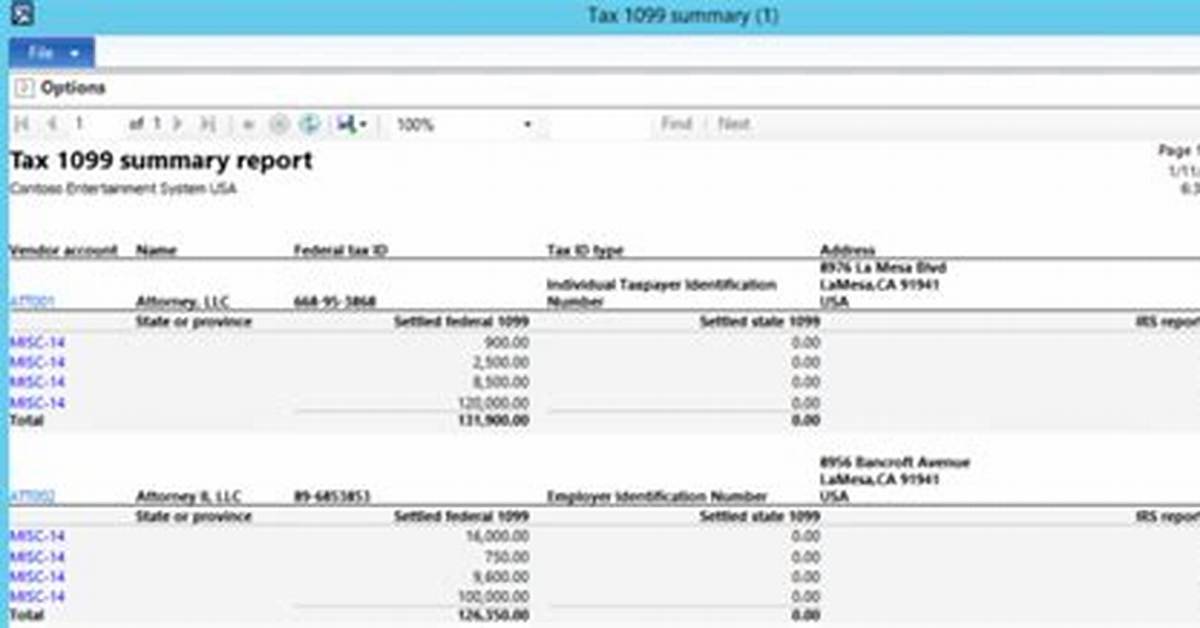This screenshot has width=1200, height=628.
Task: Select Individual Taxpayer Identification text
Action: 661,285
